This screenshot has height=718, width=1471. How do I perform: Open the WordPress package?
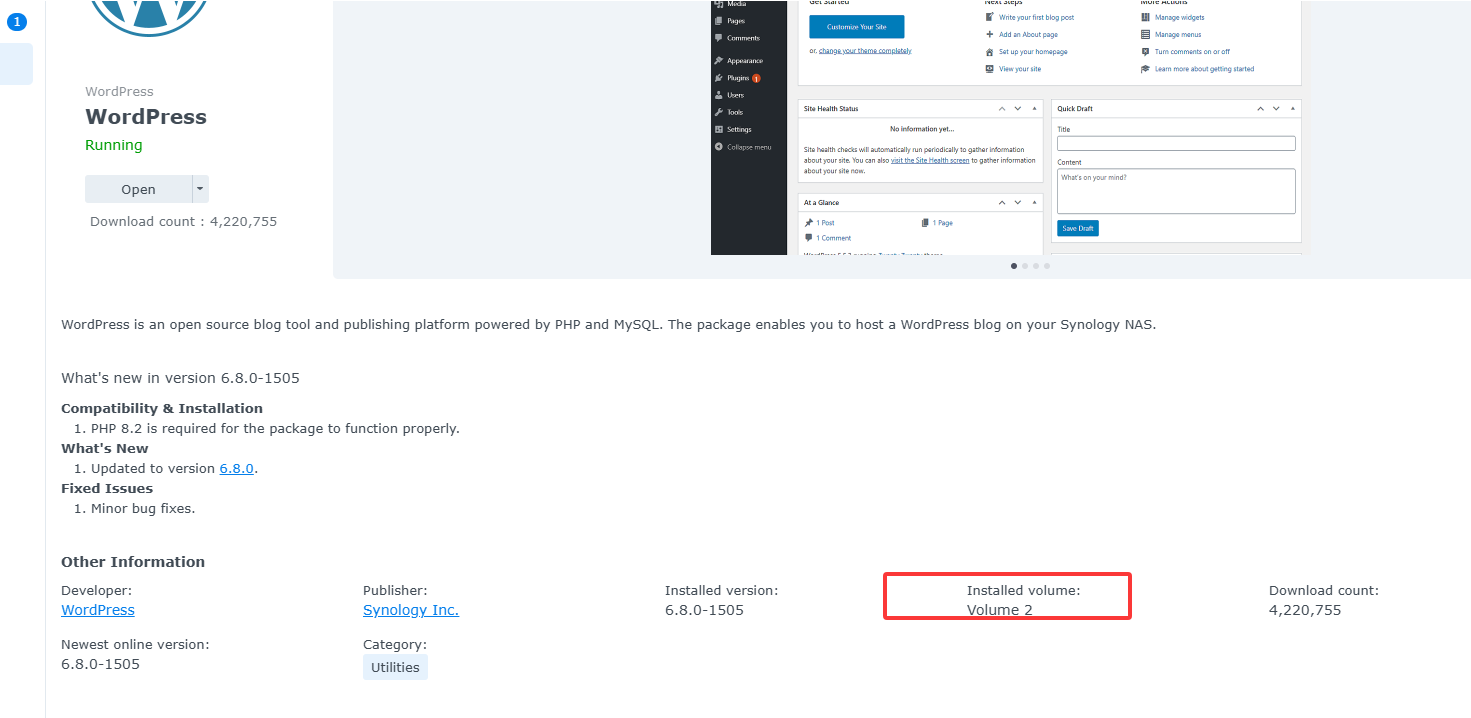coord(138,189)
